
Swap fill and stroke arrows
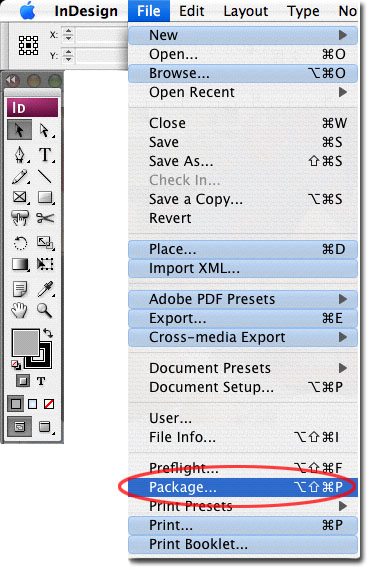pos(48,332)
